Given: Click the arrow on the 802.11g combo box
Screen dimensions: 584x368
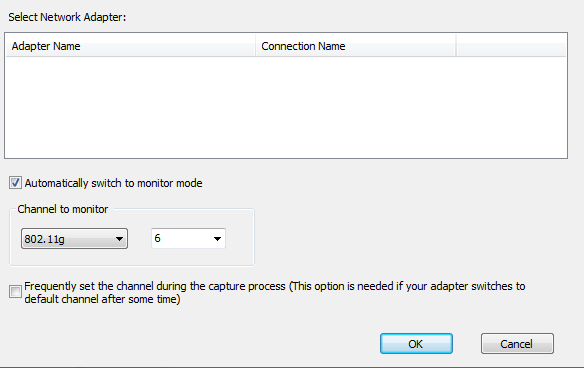Looking at the screenshot, I should (x=119, y=239).
